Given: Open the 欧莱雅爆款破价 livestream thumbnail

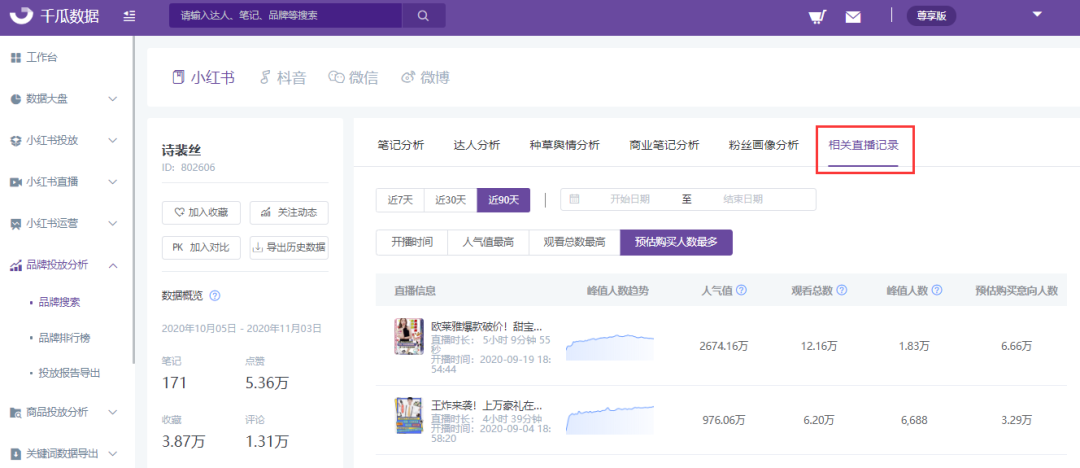Looking at the screenshot, I should coord(408,336).
